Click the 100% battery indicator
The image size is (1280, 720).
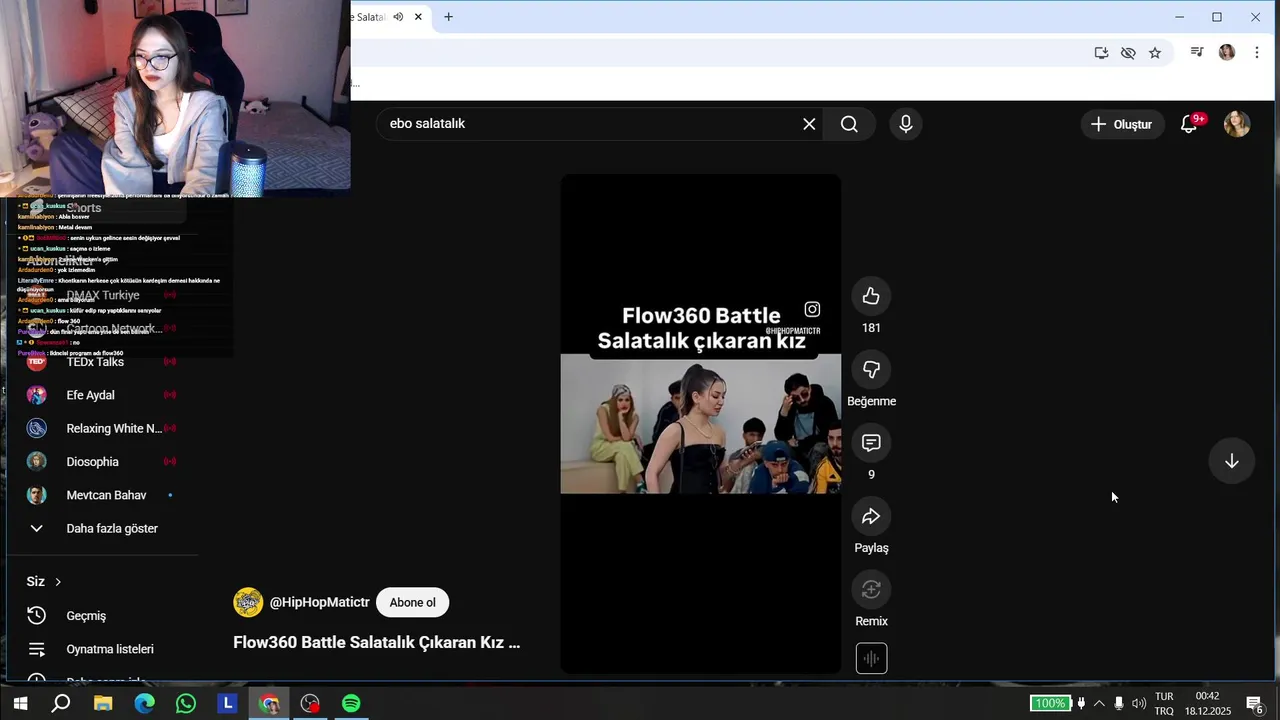pyautogui.click(x=1050, y=704)
